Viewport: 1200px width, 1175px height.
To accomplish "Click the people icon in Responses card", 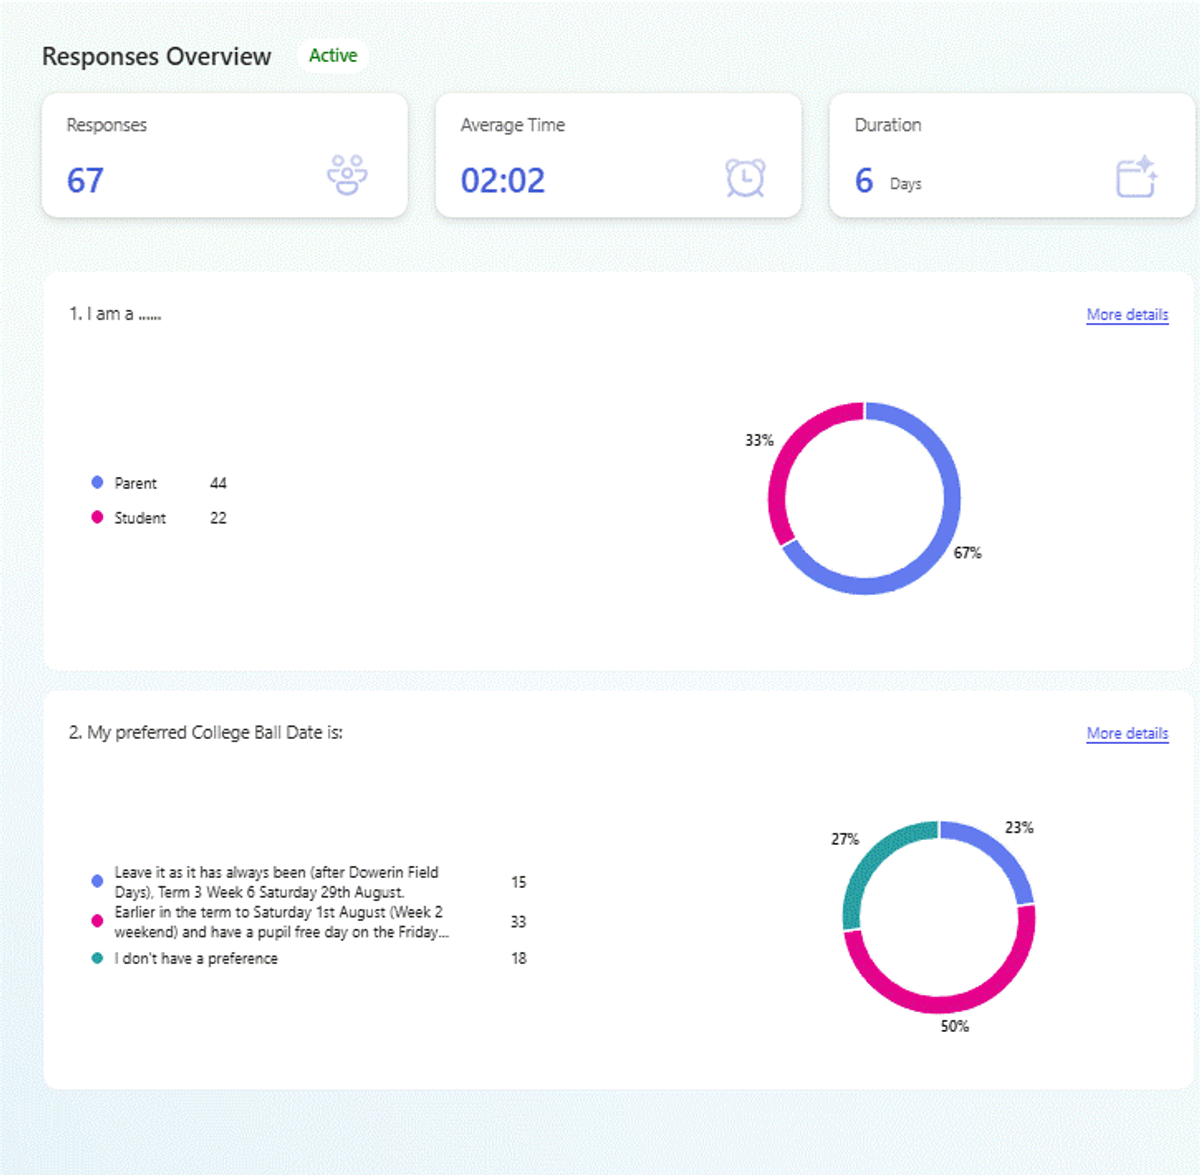I will [347, 175].
